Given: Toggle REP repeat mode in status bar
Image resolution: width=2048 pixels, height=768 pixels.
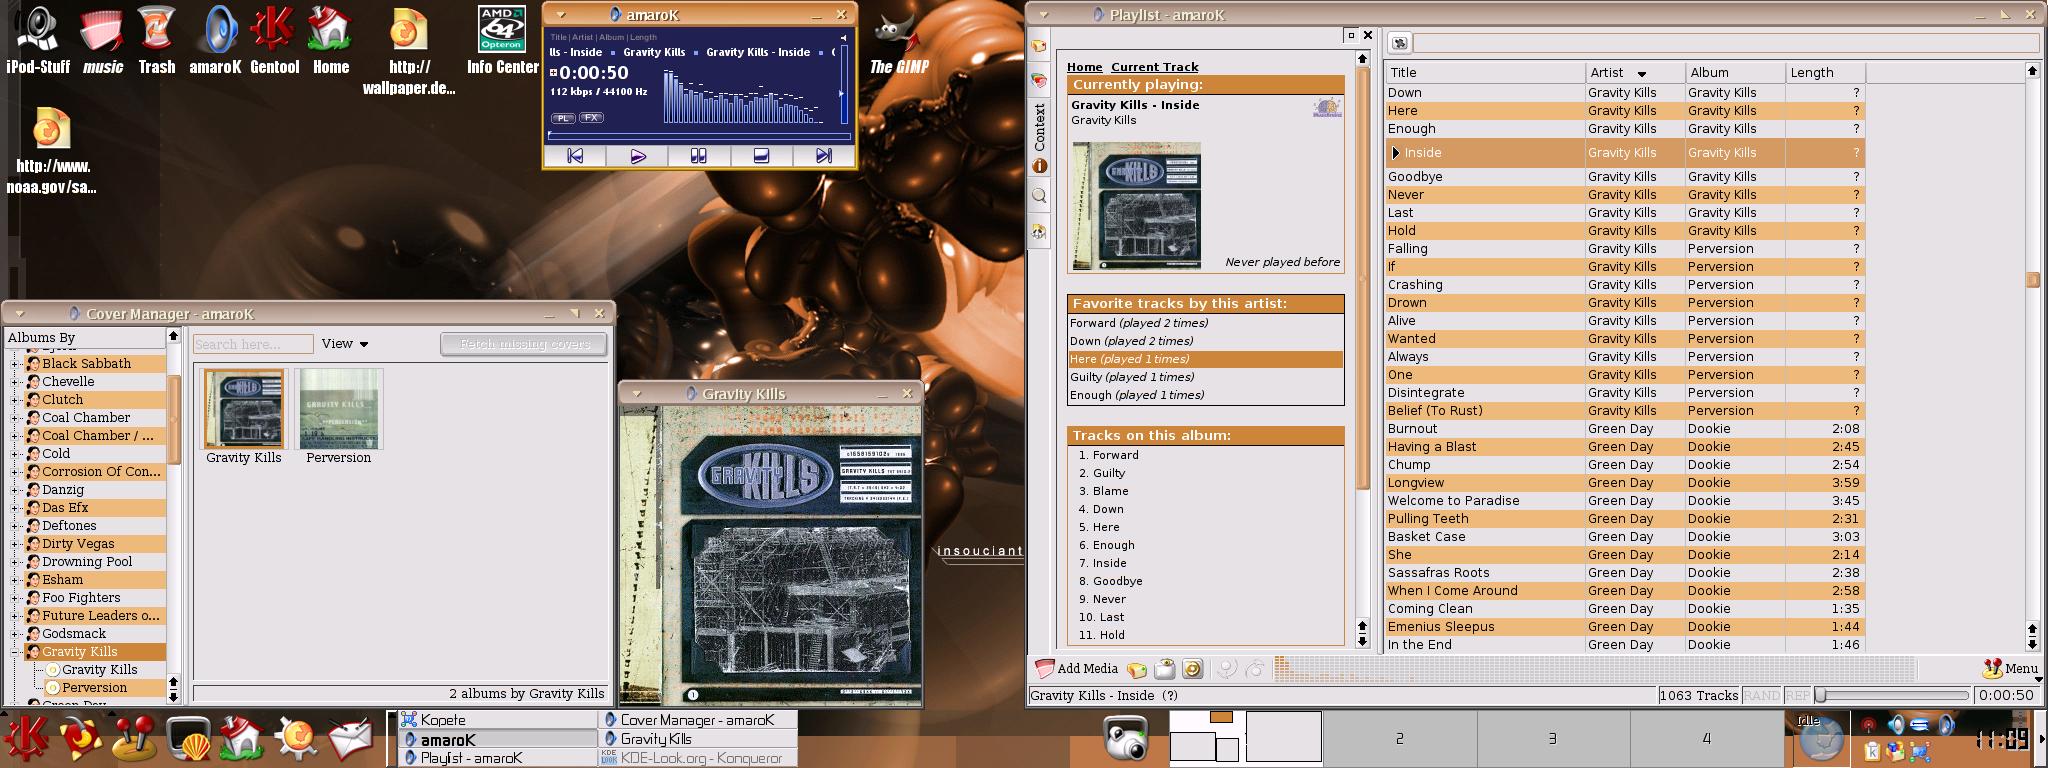Looking at the screenshot, I should click(x=1797, y=695).
